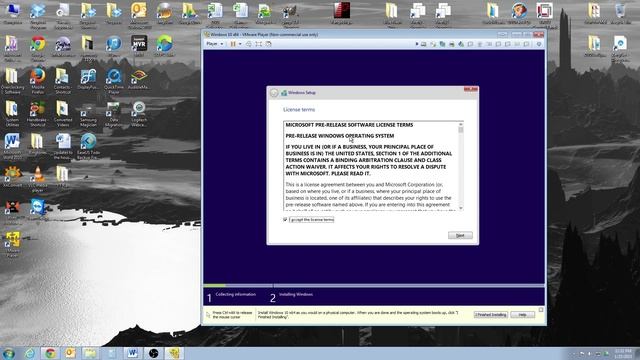
Task: Open the Player menu in VMware Player
Action: click(214, 44)
